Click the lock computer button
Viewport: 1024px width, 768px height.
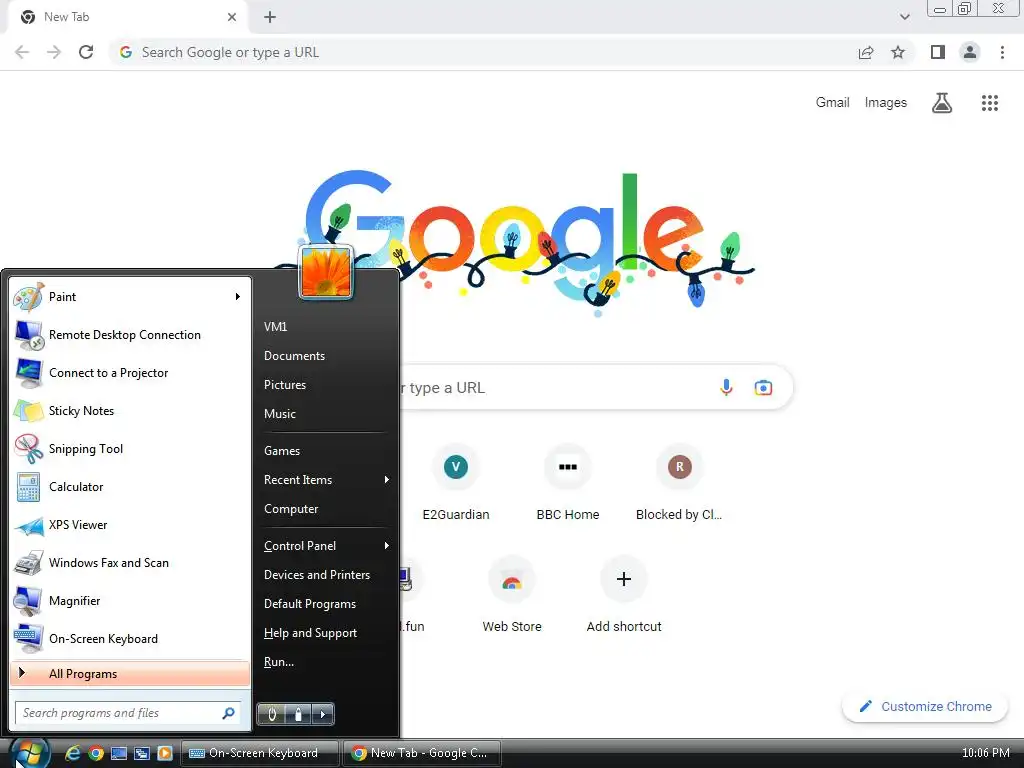[298, 714]
